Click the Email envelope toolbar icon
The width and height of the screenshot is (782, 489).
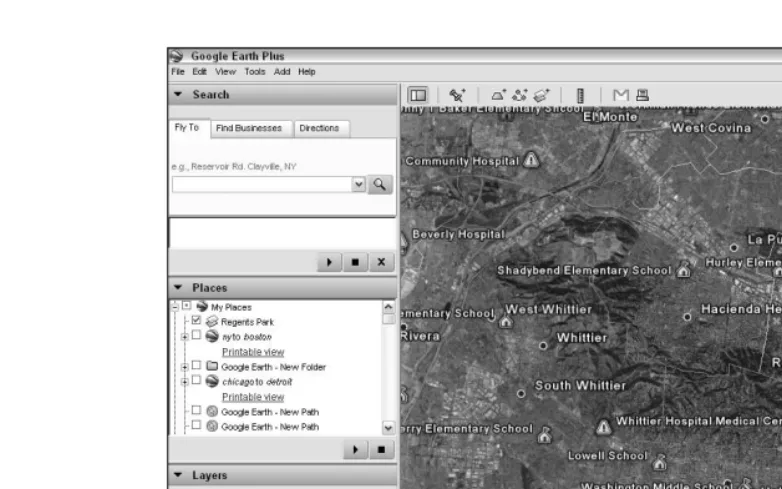620,95
